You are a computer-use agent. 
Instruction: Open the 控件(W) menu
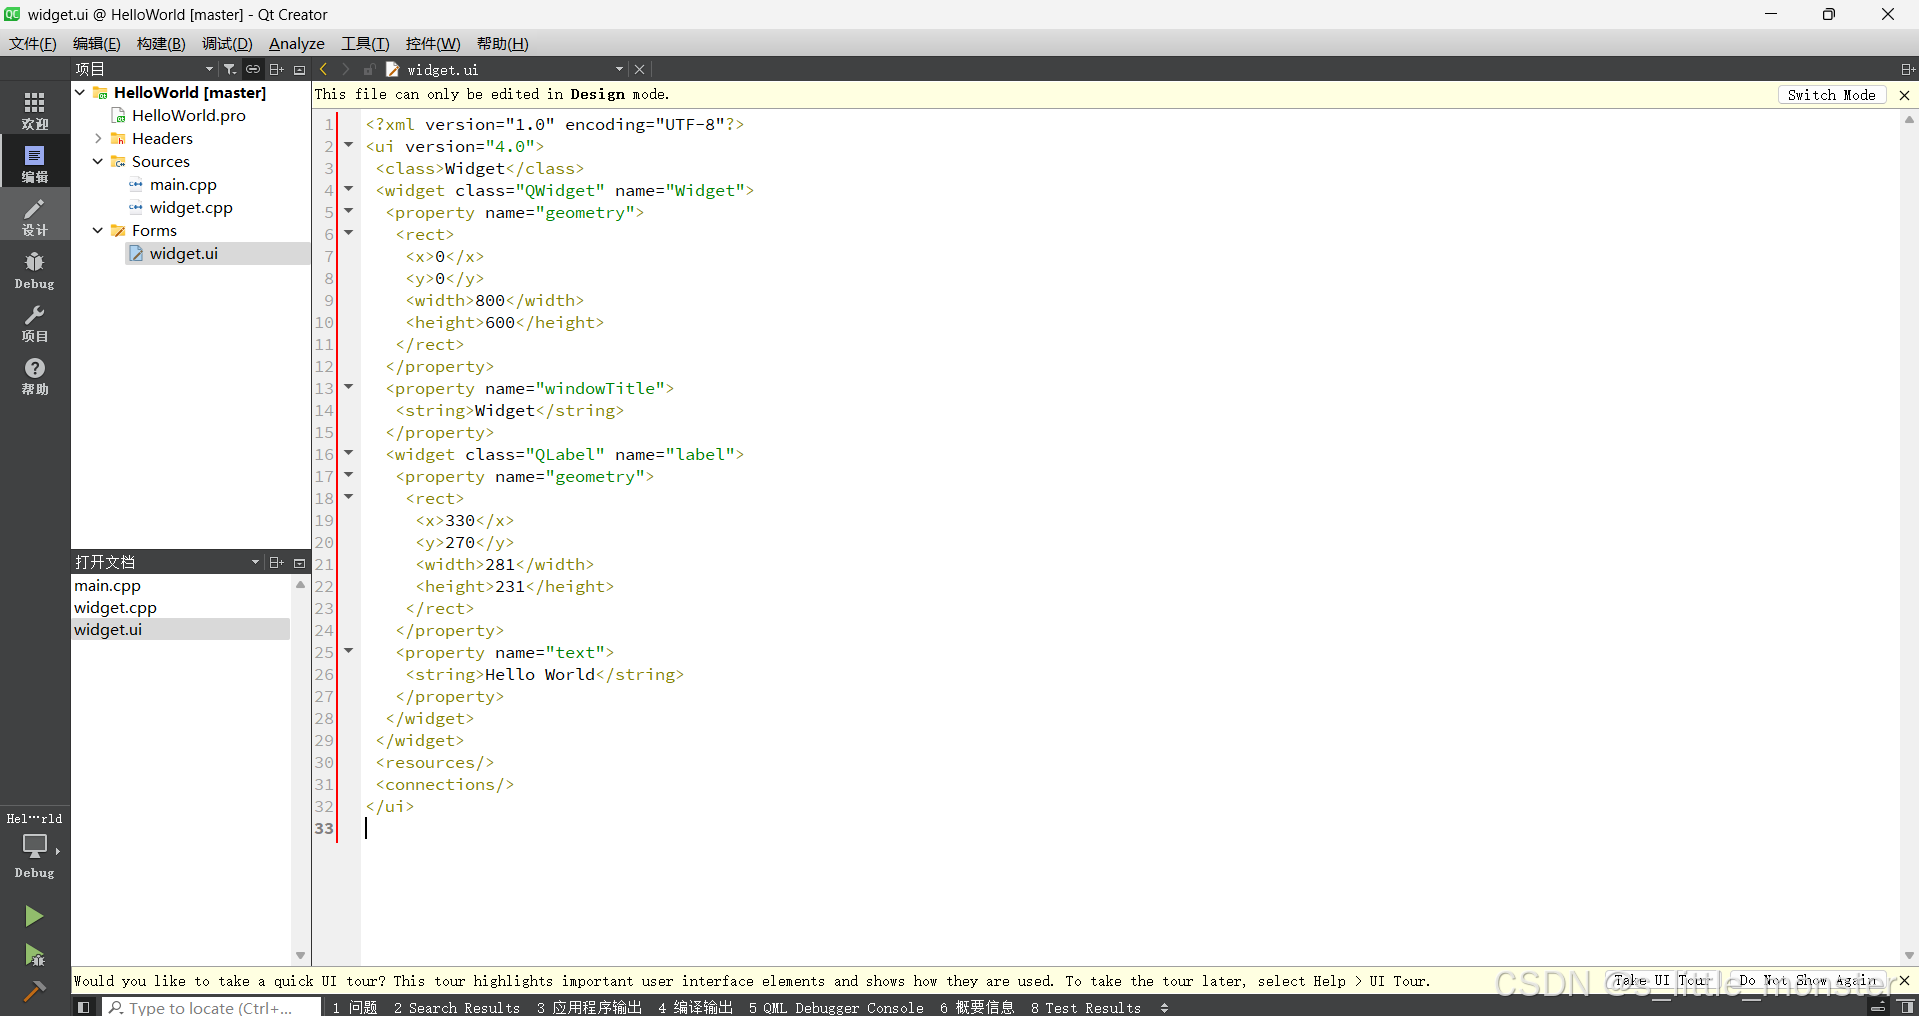(433, 43)
